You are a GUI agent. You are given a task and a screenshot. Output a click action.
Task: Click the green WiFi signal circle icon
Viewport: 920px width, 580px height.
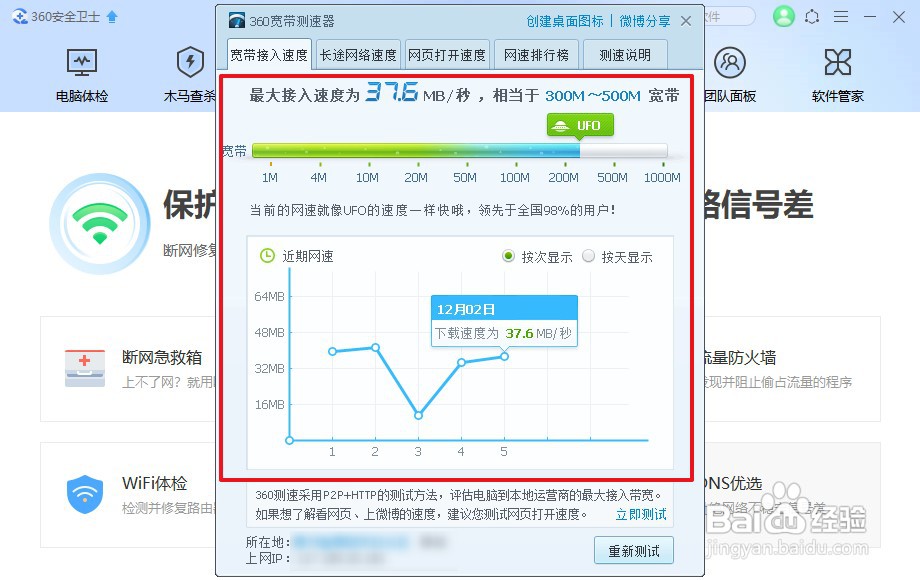pos(100,223)
